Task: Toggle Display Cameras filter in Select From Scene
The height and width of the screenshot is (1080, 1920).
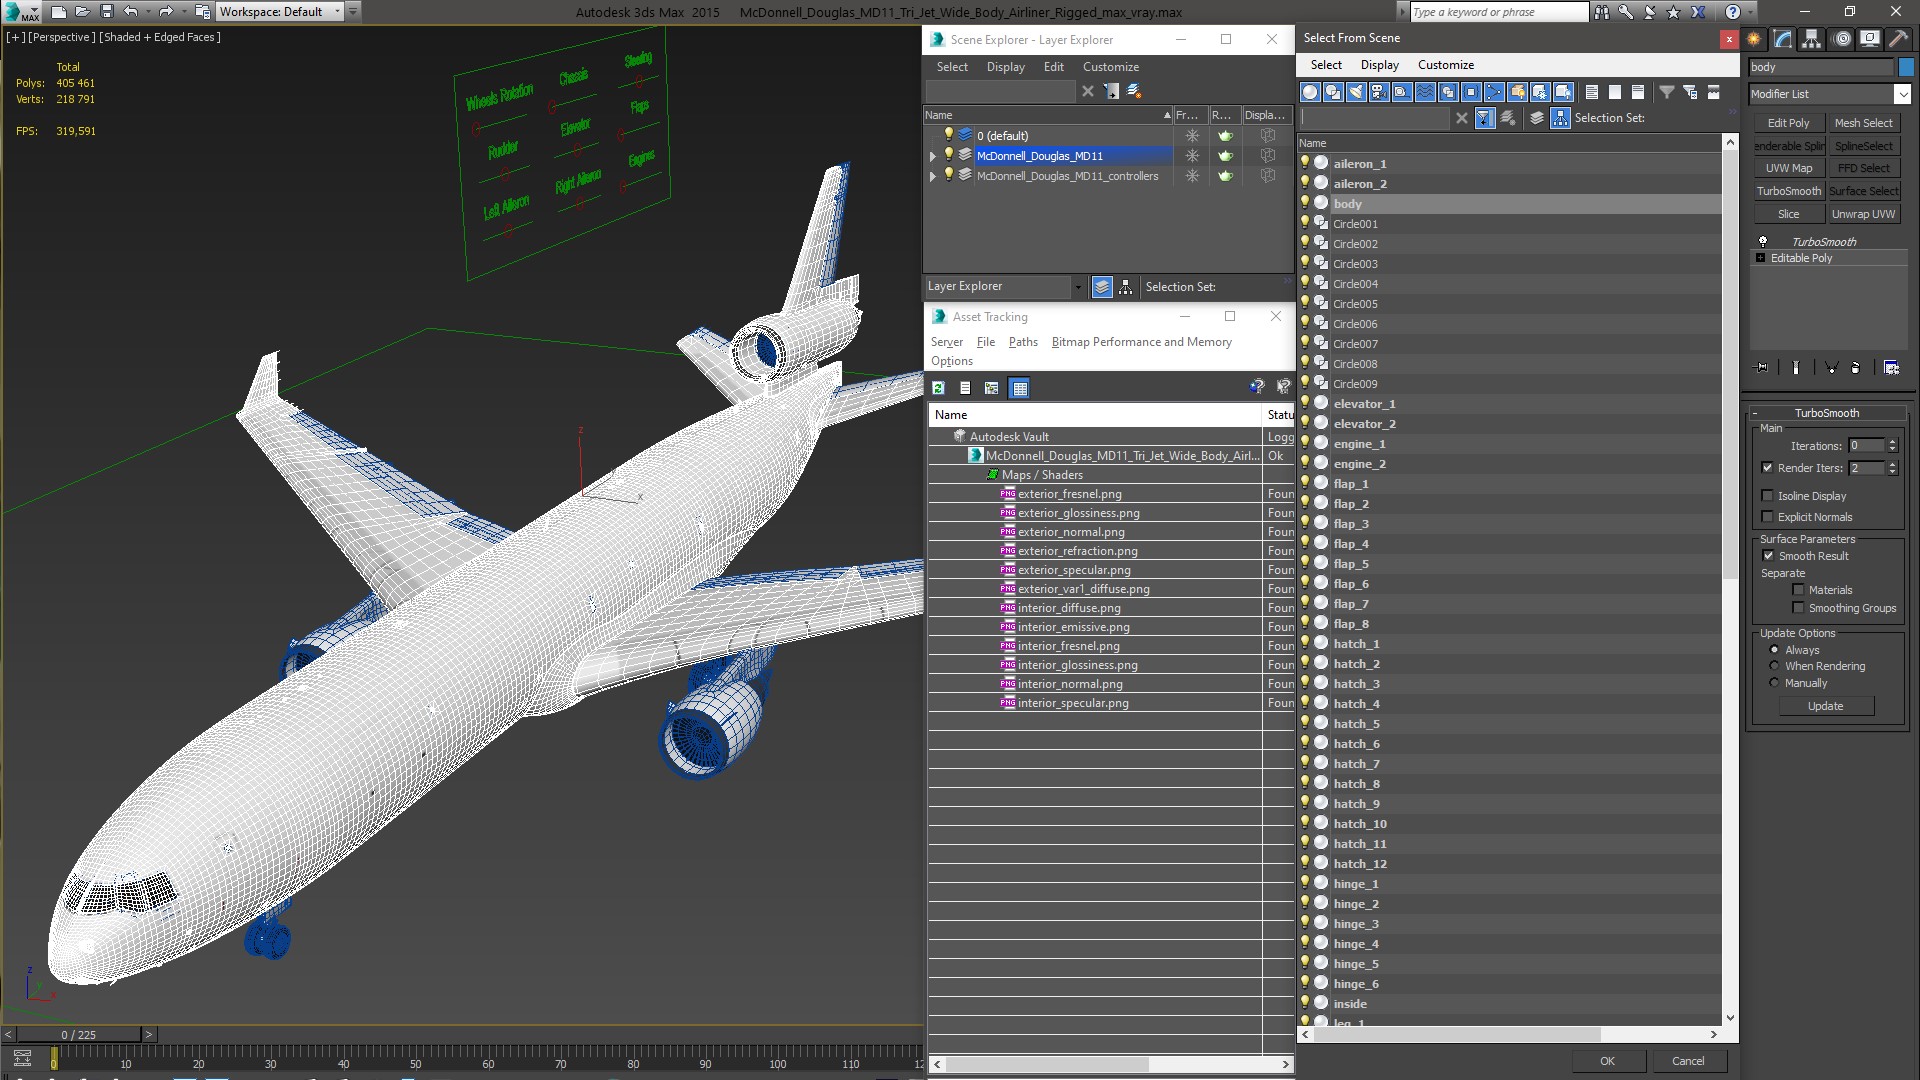Action: pyautogui.click(x=1379, y=92)
